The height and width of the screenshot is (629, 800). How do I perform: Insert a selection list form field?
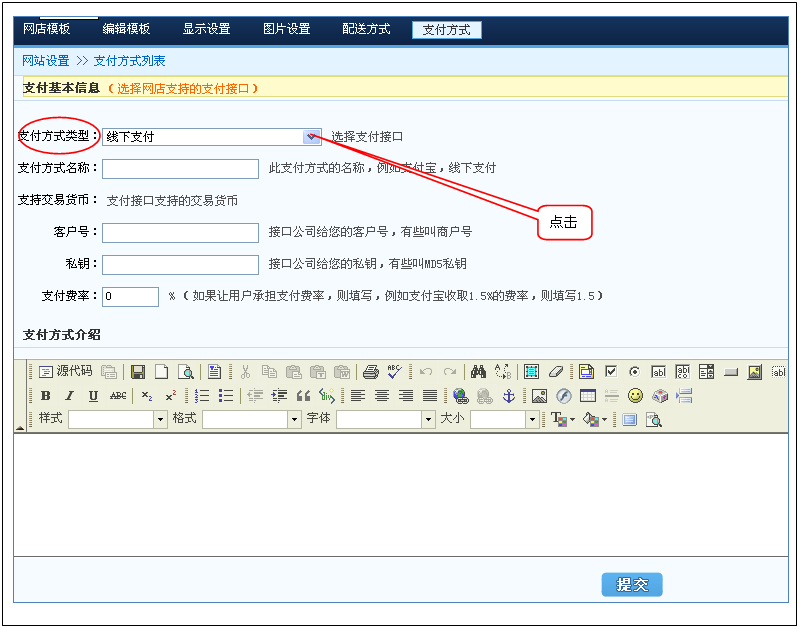707,372
